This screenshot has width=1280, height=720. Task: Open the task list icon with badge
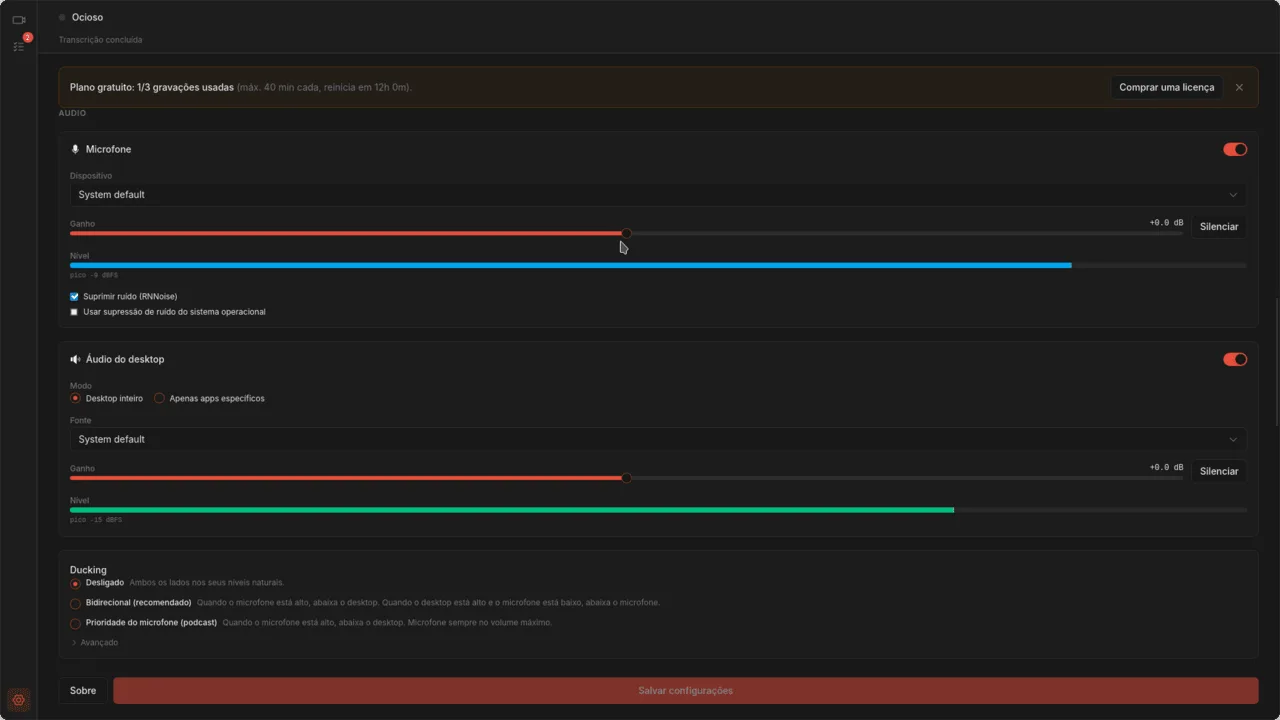pyautogui.click(x=18, y=46)
